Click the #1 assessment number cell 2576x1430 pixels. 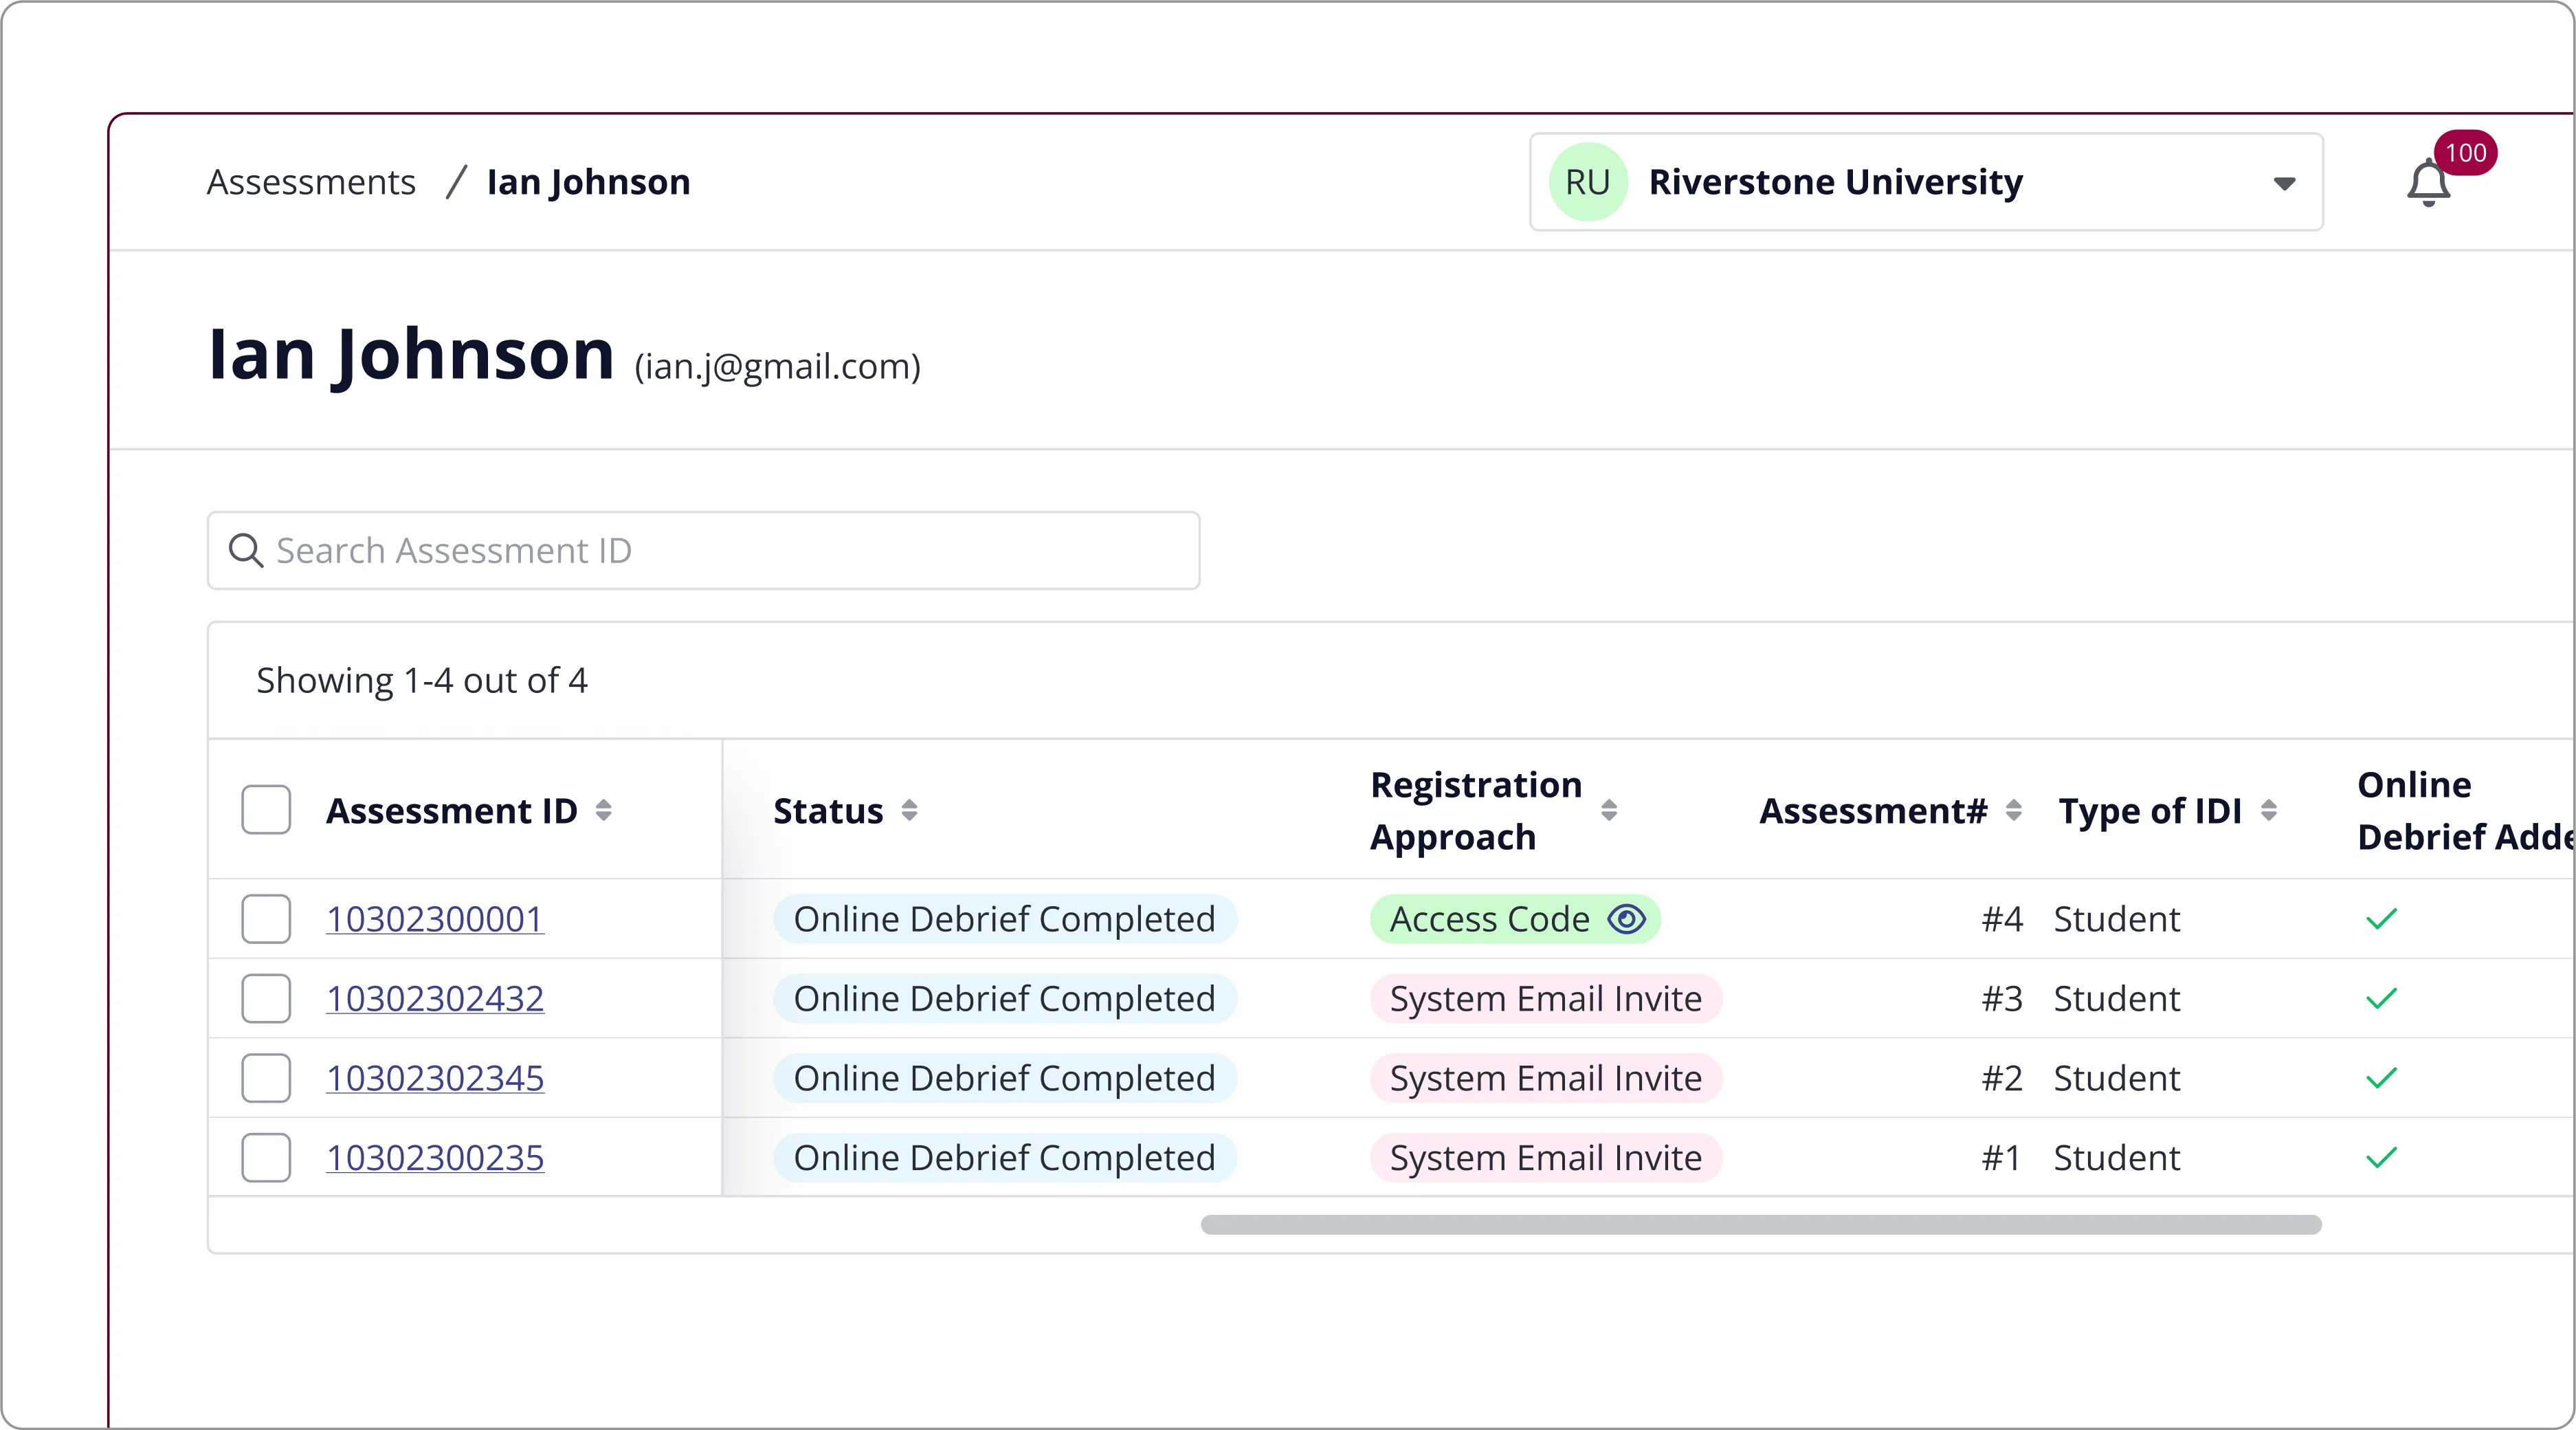click(x=2002, y=1158)
